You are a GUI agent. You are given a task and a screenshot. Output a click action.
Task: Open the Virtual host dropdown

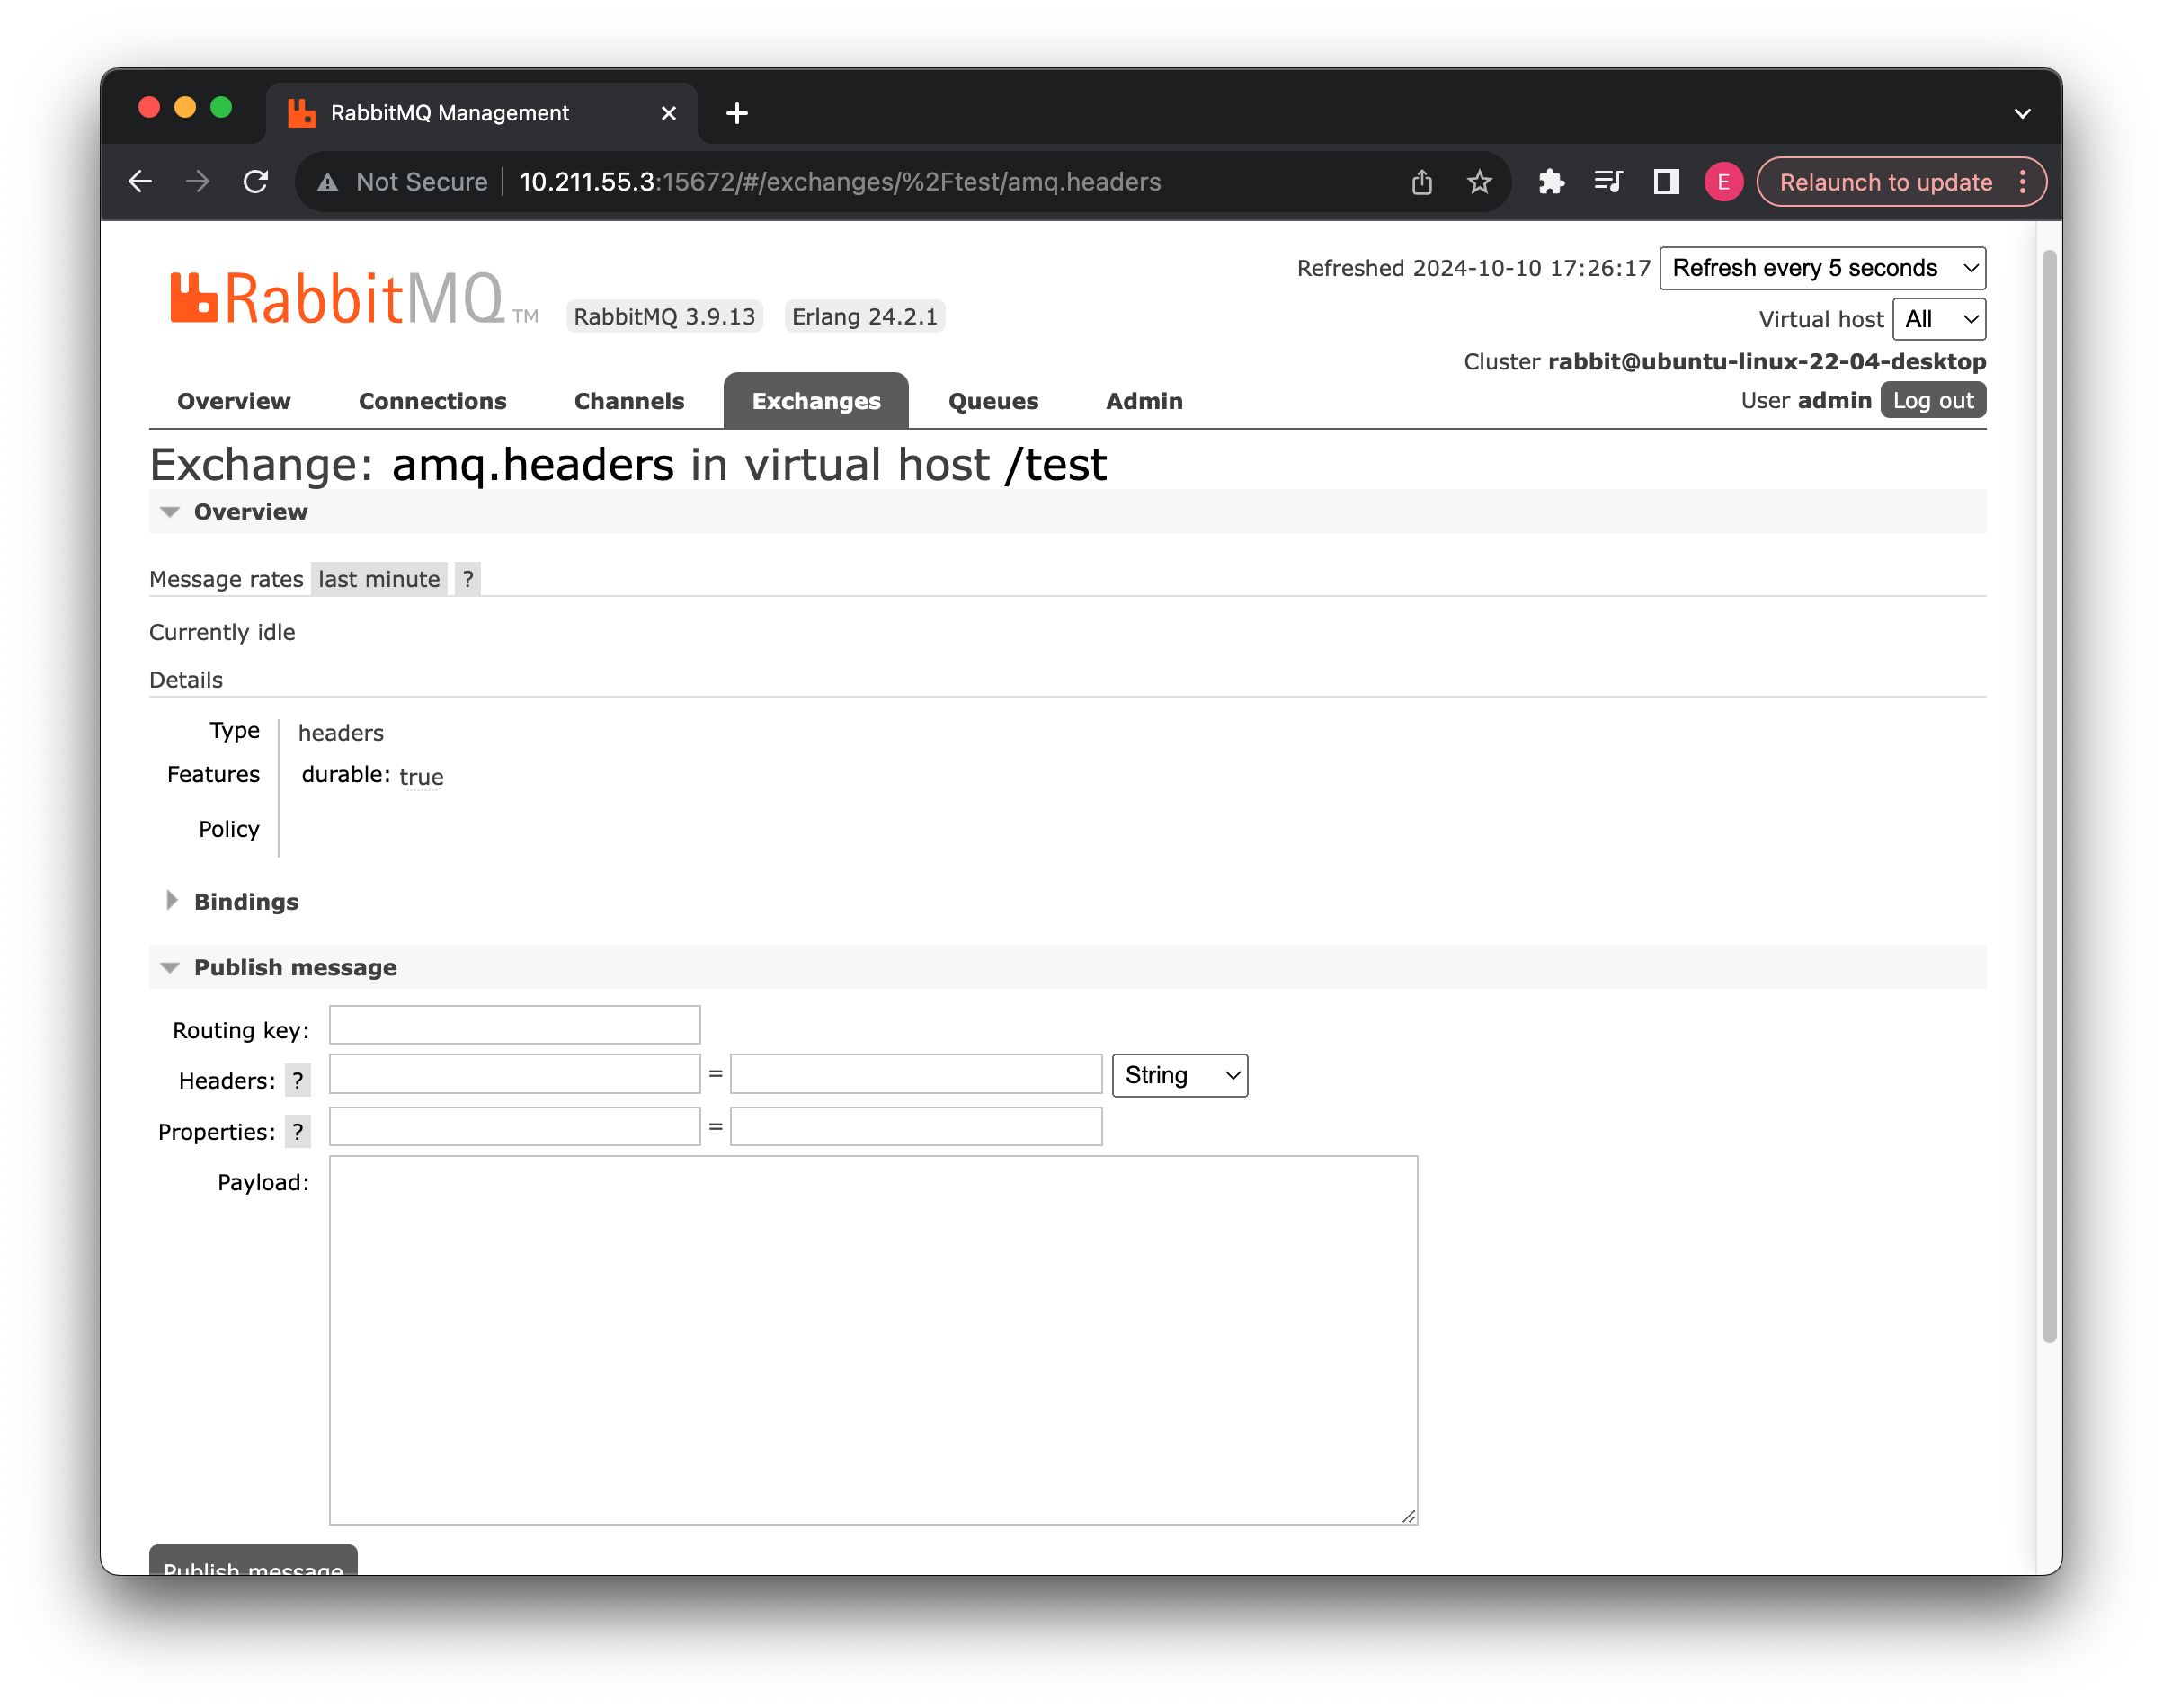(1938, 319)
